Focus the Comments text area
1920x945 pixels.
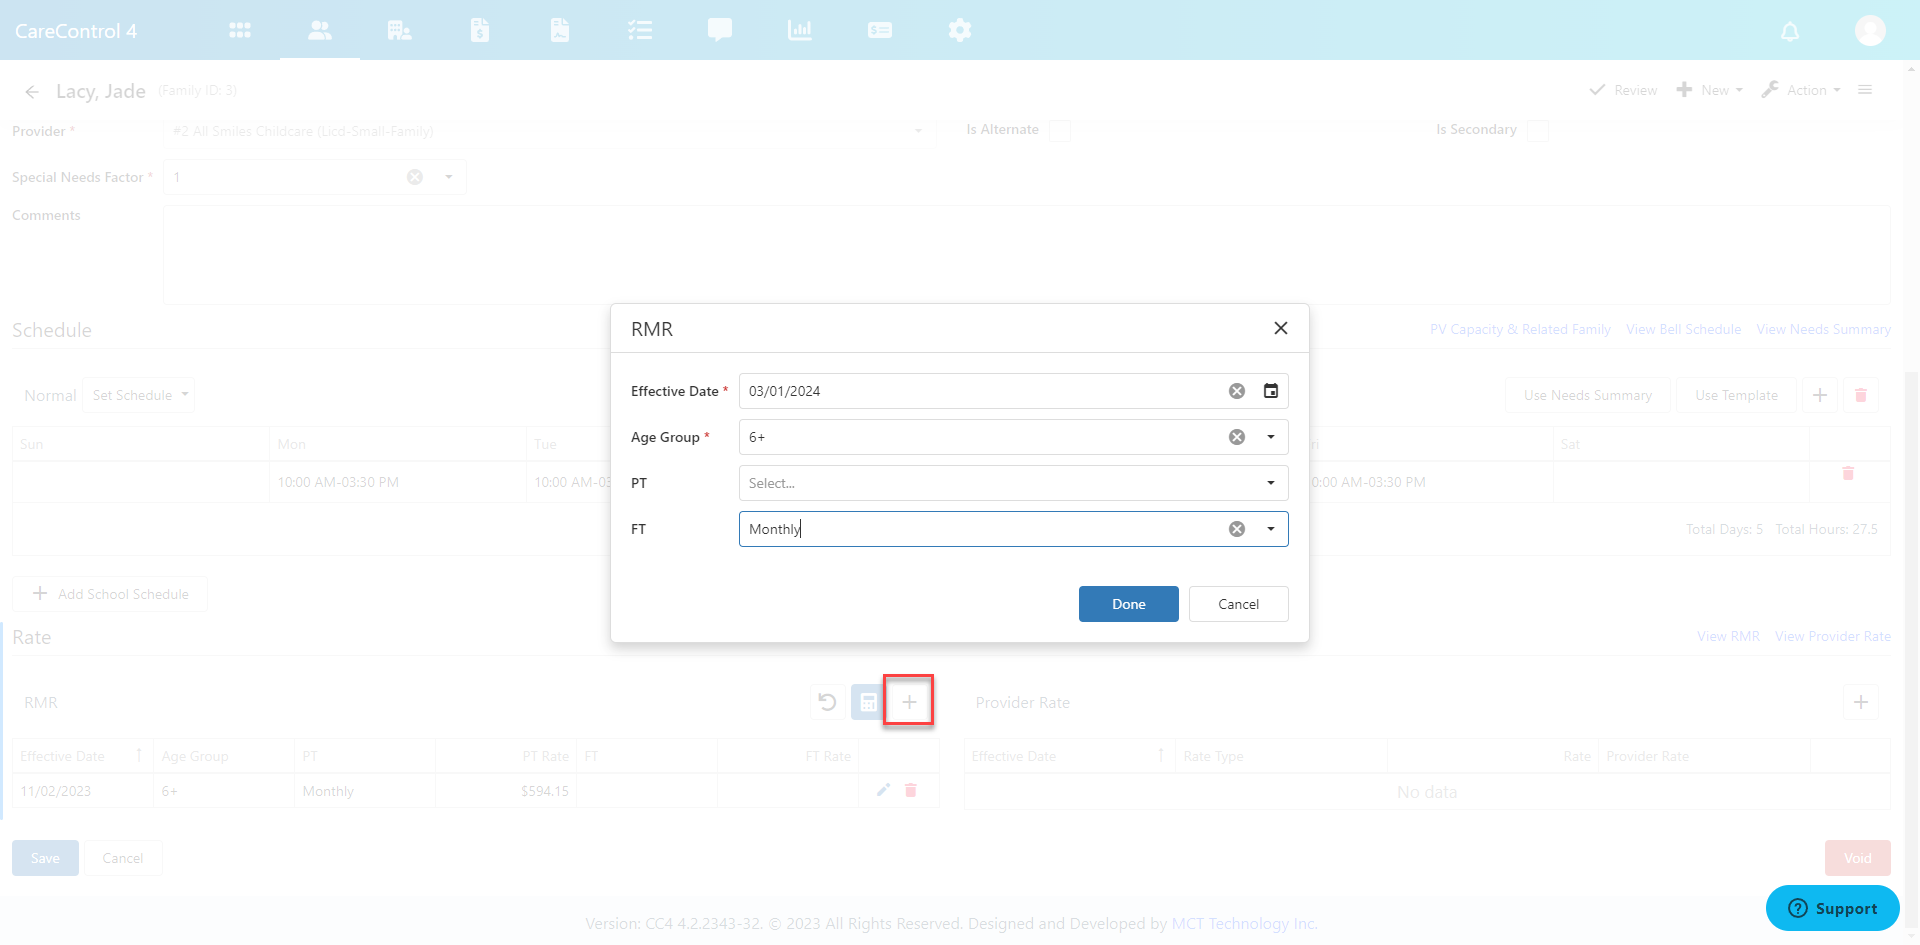pos(1027,255)
